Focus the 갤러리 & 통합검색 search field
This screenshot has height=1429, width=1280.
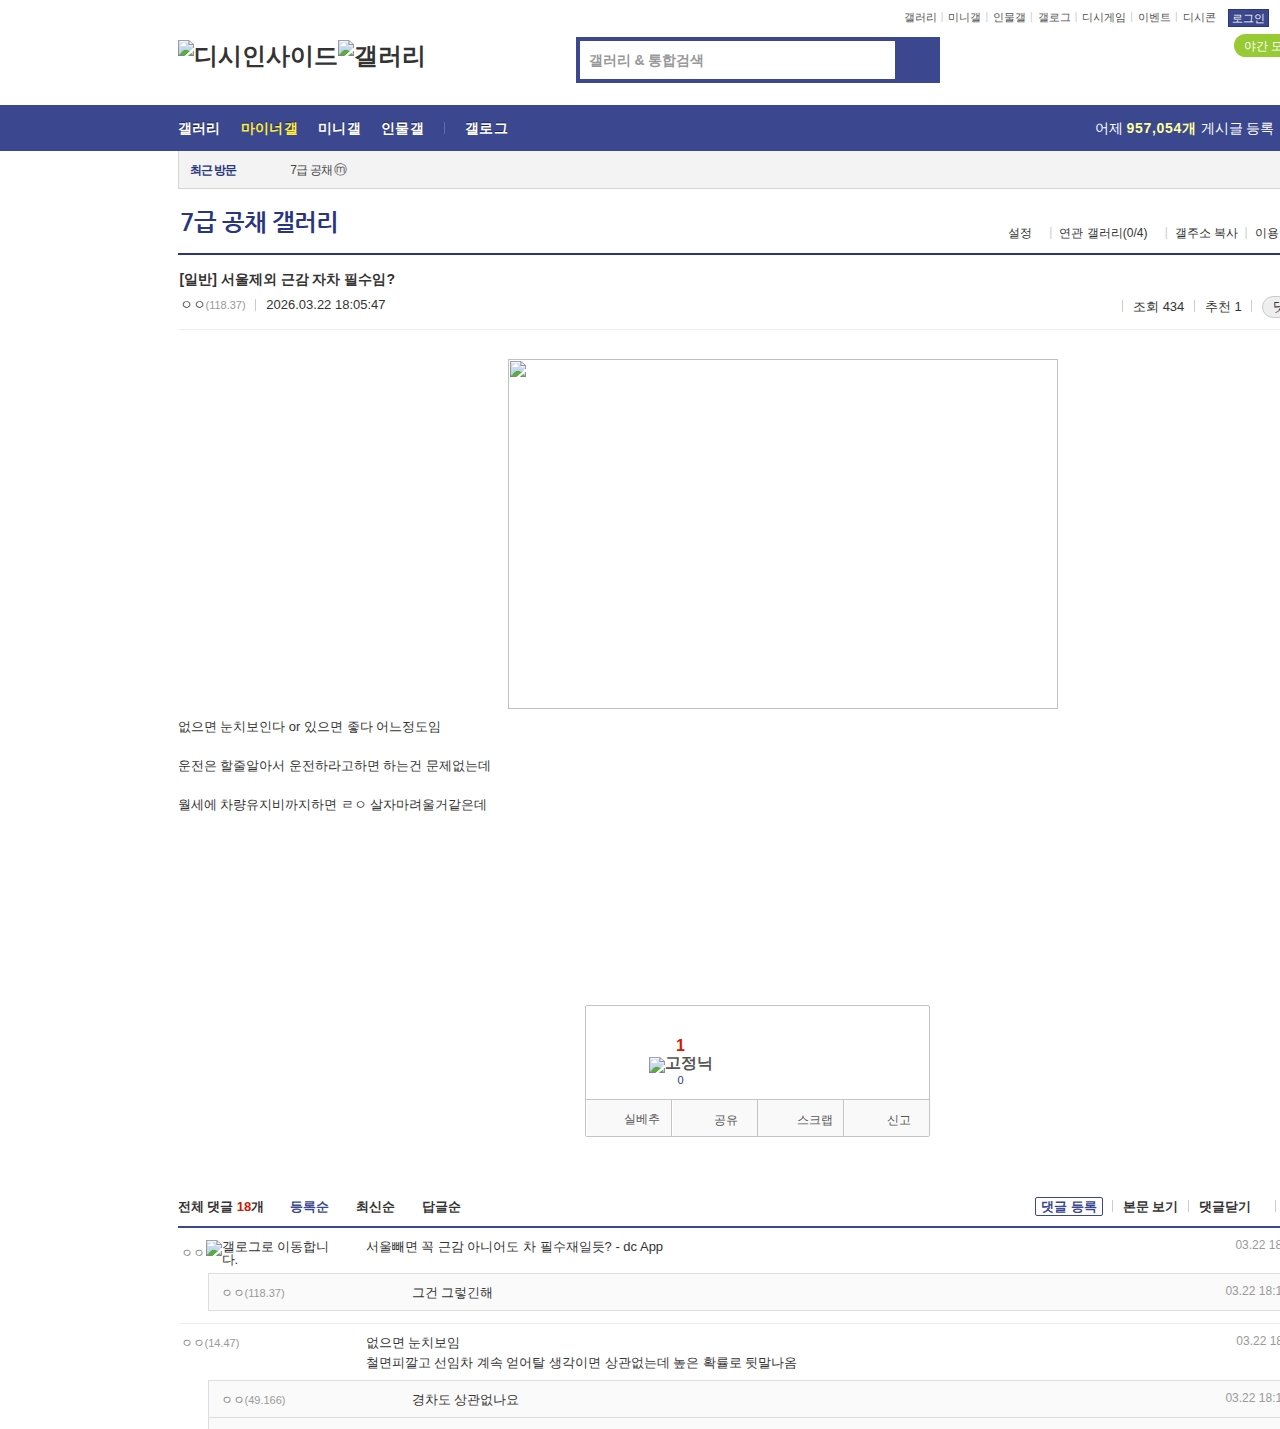[738, 60]
